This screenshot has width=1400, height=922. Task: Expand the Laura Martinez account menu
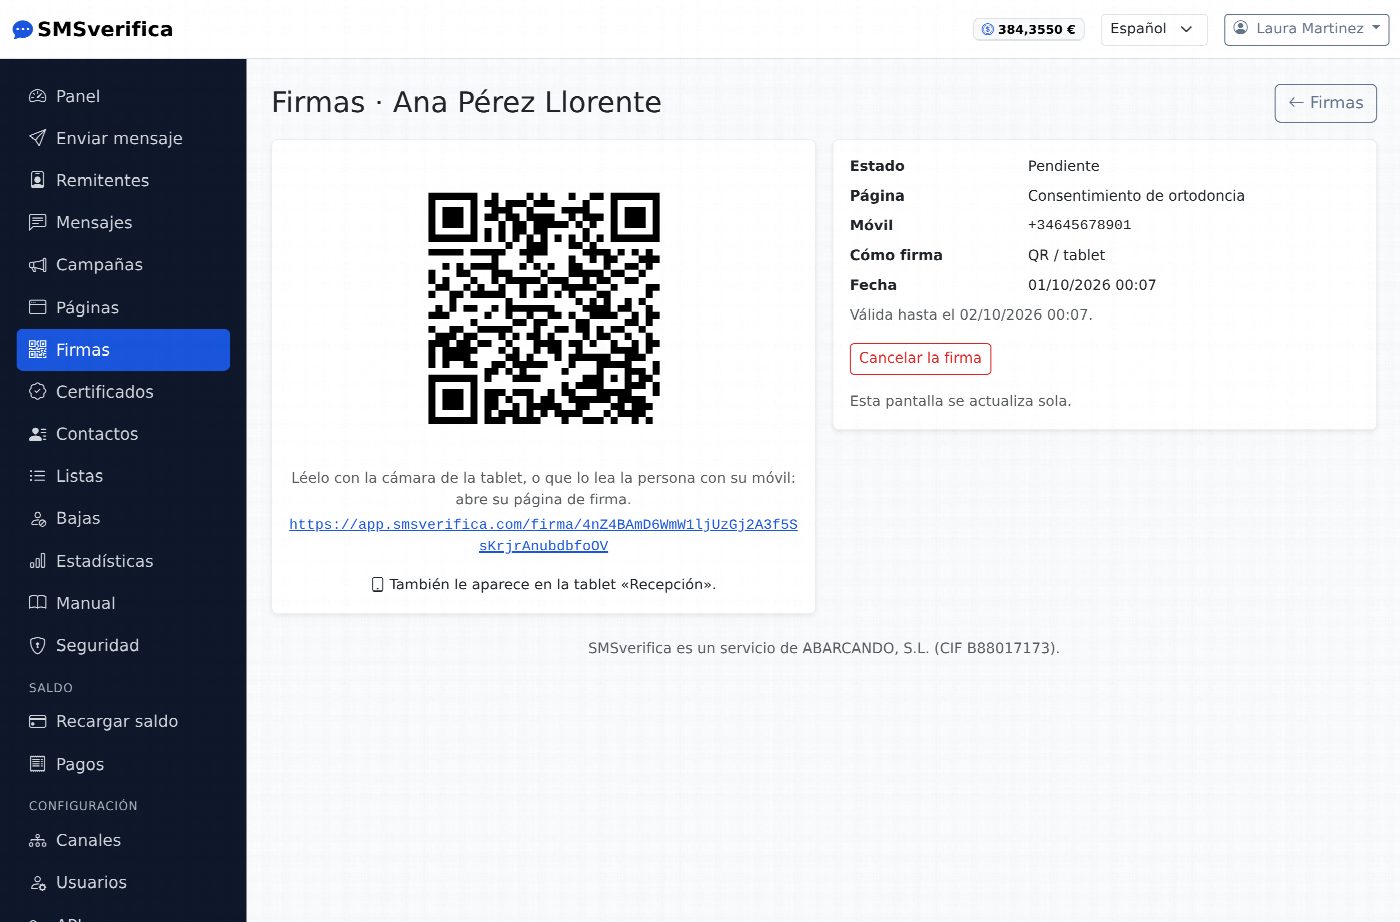[x=1306, y=29]
